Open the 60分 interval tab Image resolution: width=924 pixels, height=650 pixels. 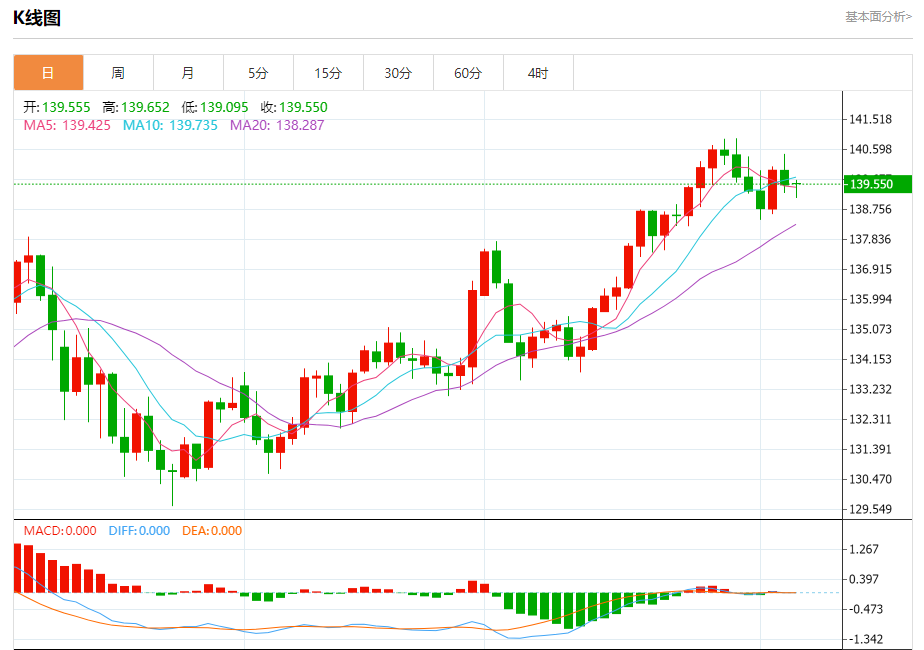pyautogui.click(x=468, y=73)
